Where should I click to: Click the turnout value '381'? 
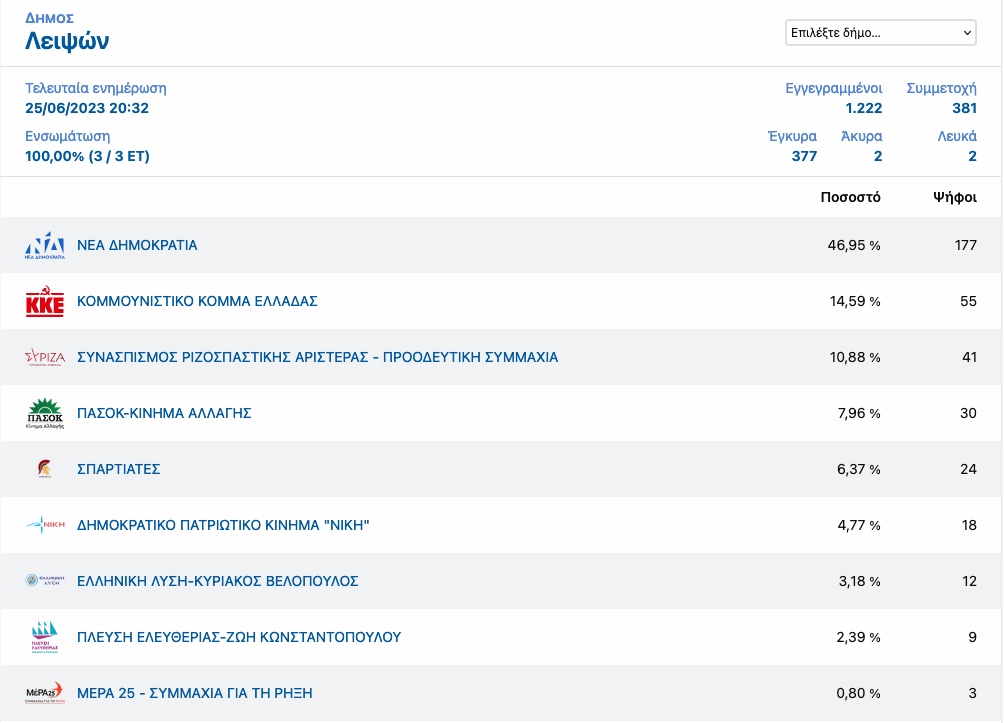coord(964,108)
